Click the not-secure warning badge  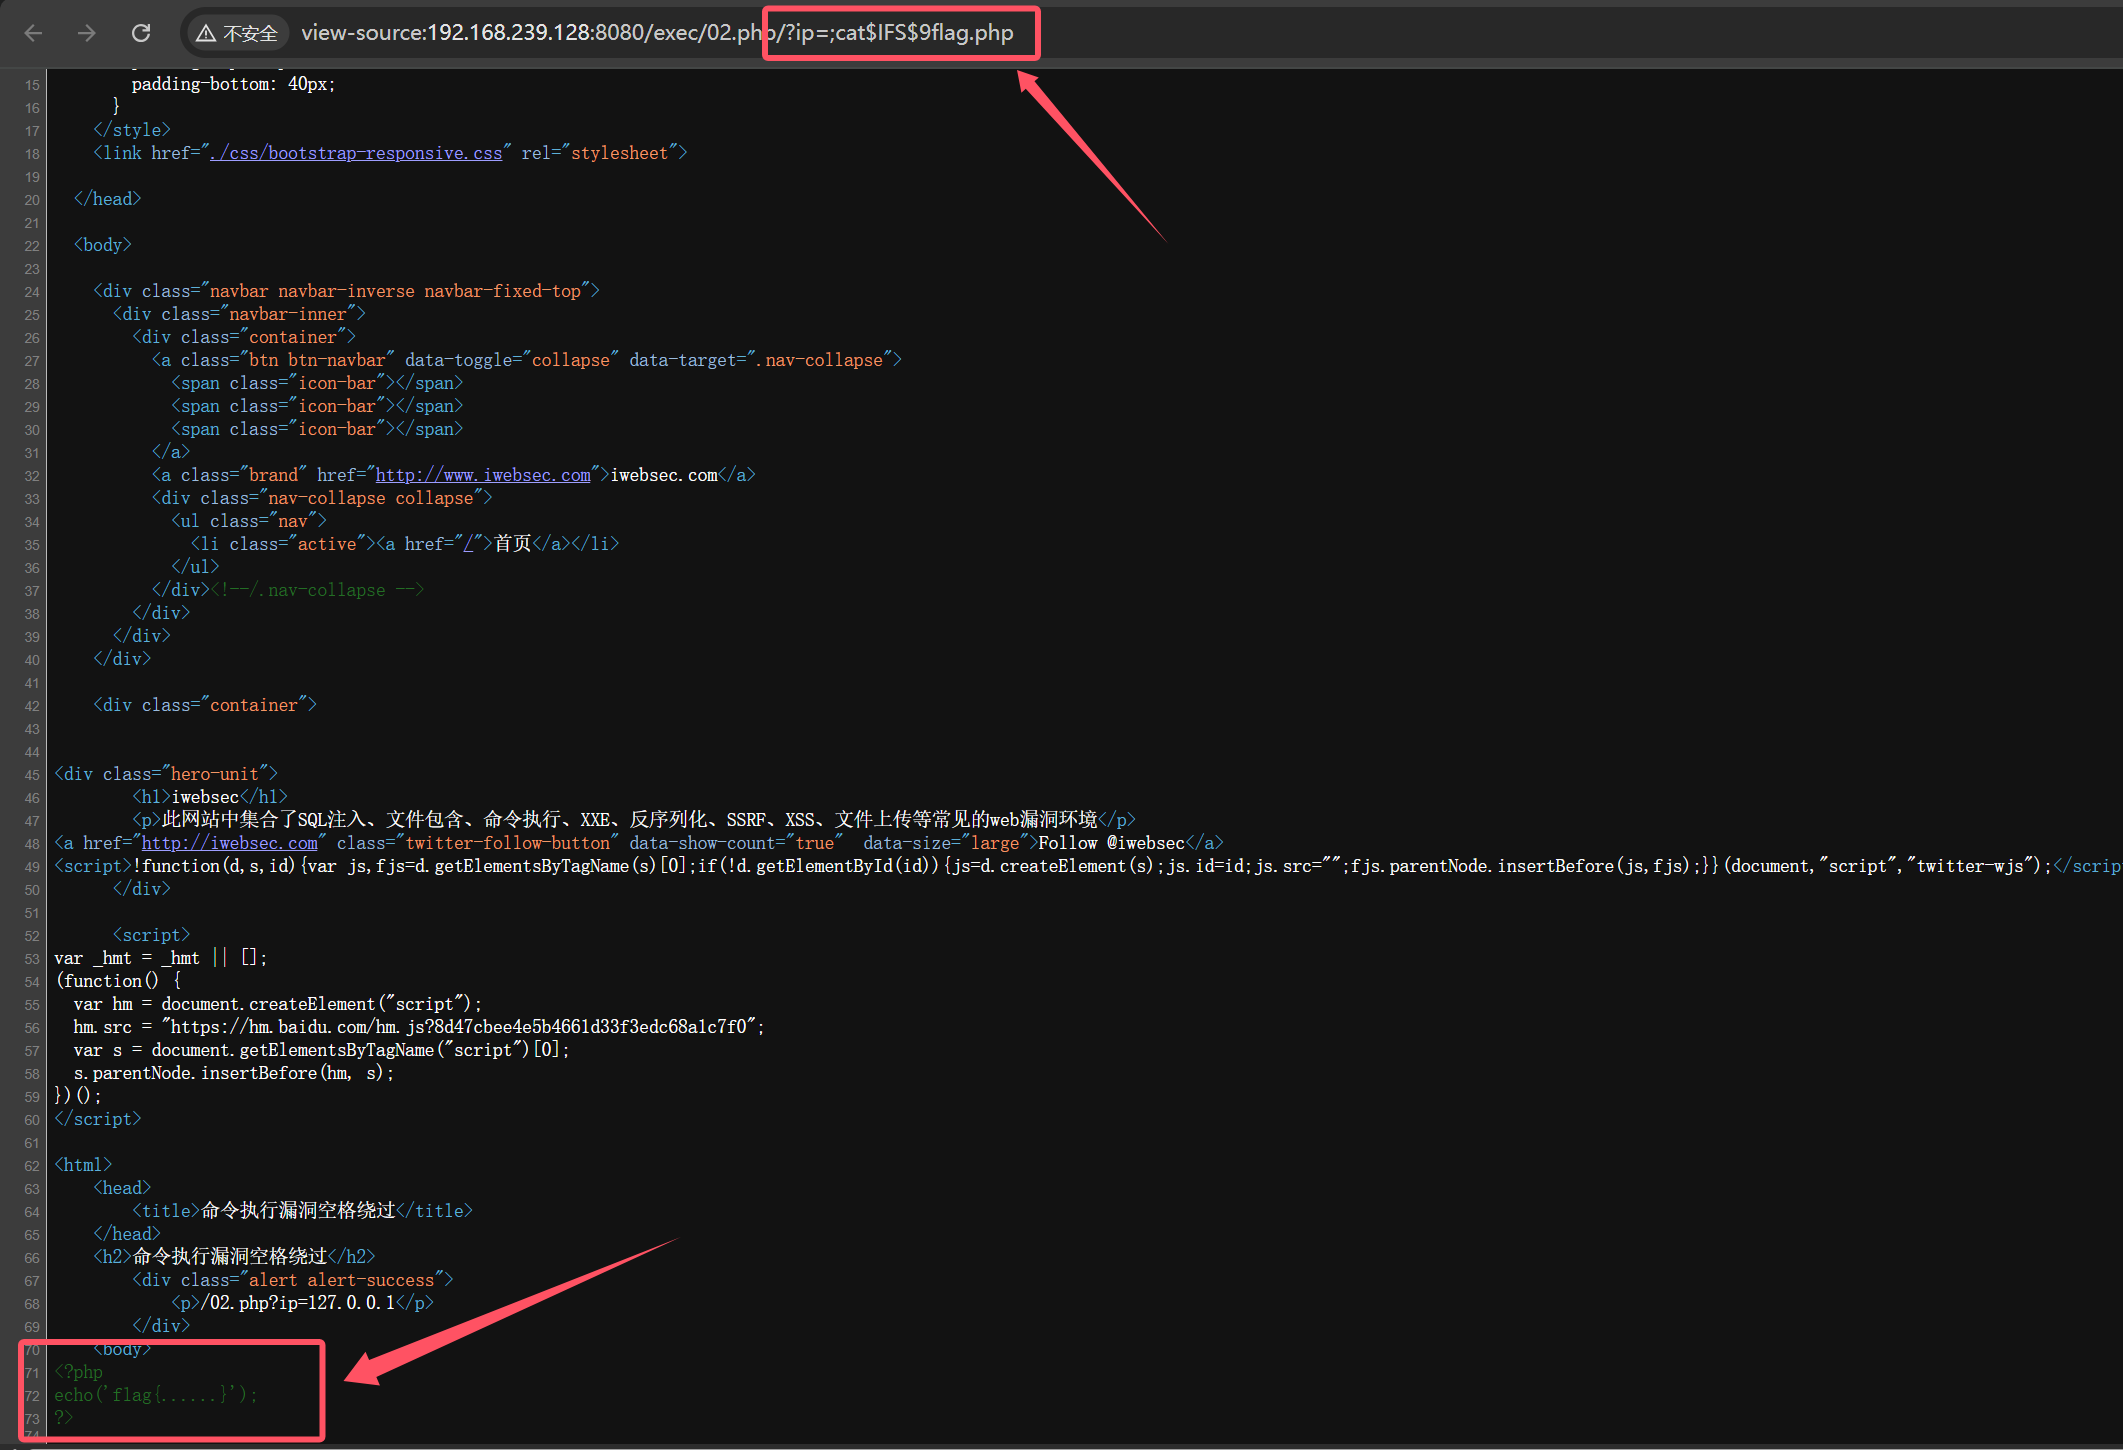tap(237, 33)
